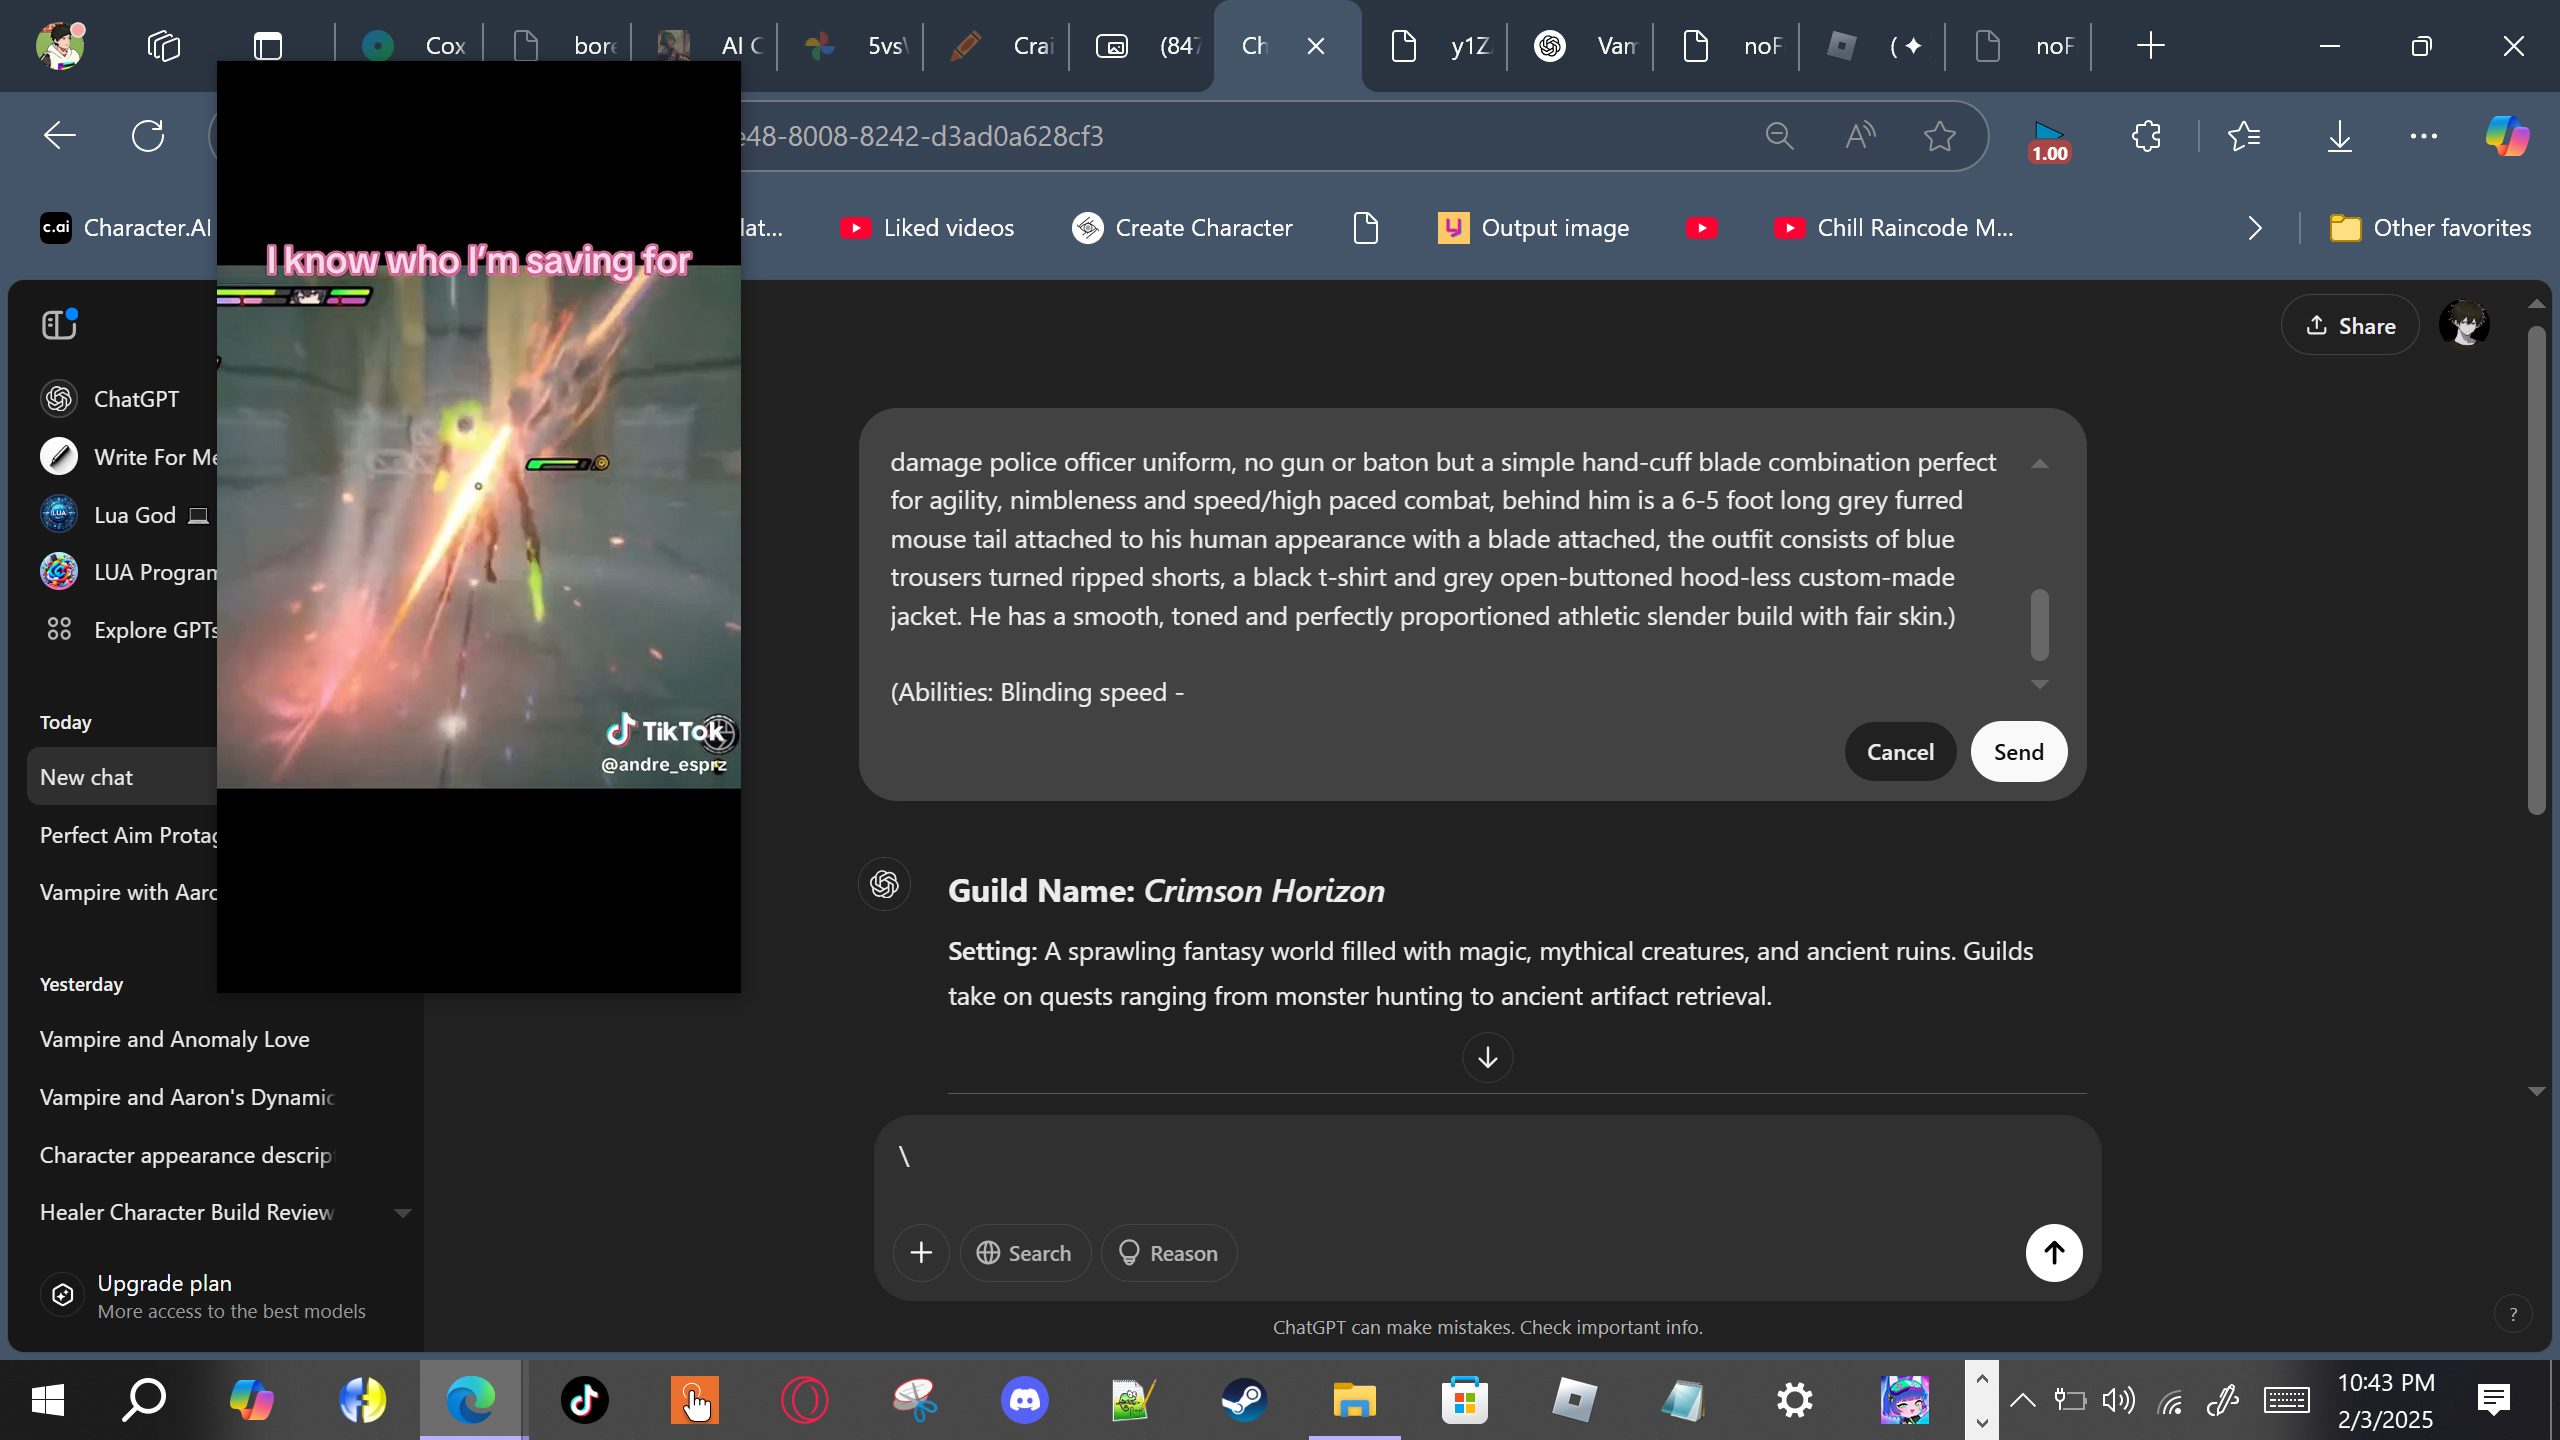Open the Other favorites folder
Image resolution: width=2560 pixels, height=1440 pixels.
pyautogui.click(x=2430, y=228)
